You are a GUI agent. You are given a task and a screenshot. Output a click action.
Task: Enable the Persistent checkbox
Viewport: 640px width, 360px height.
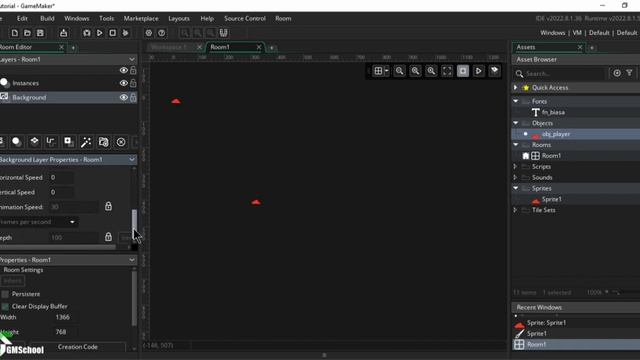[x=5, y=294]
